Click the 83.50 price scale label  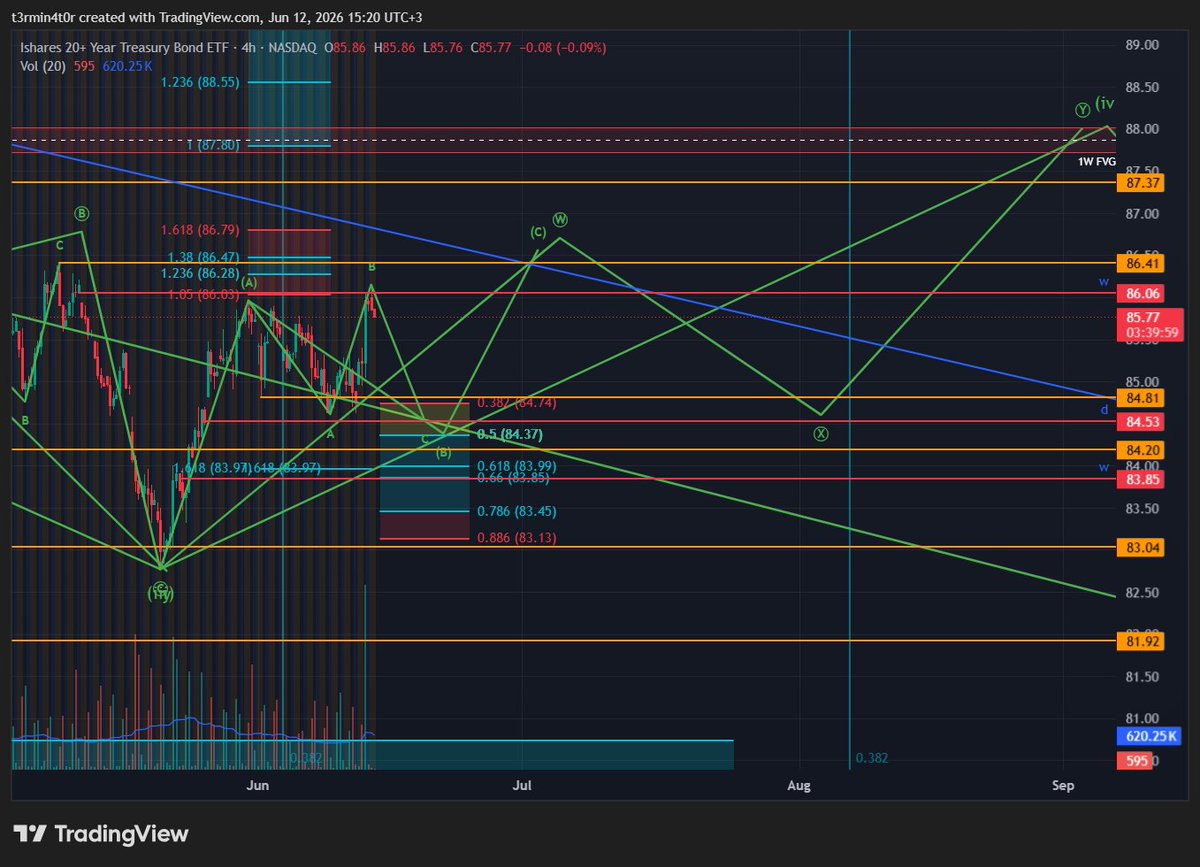[1142, 508]
